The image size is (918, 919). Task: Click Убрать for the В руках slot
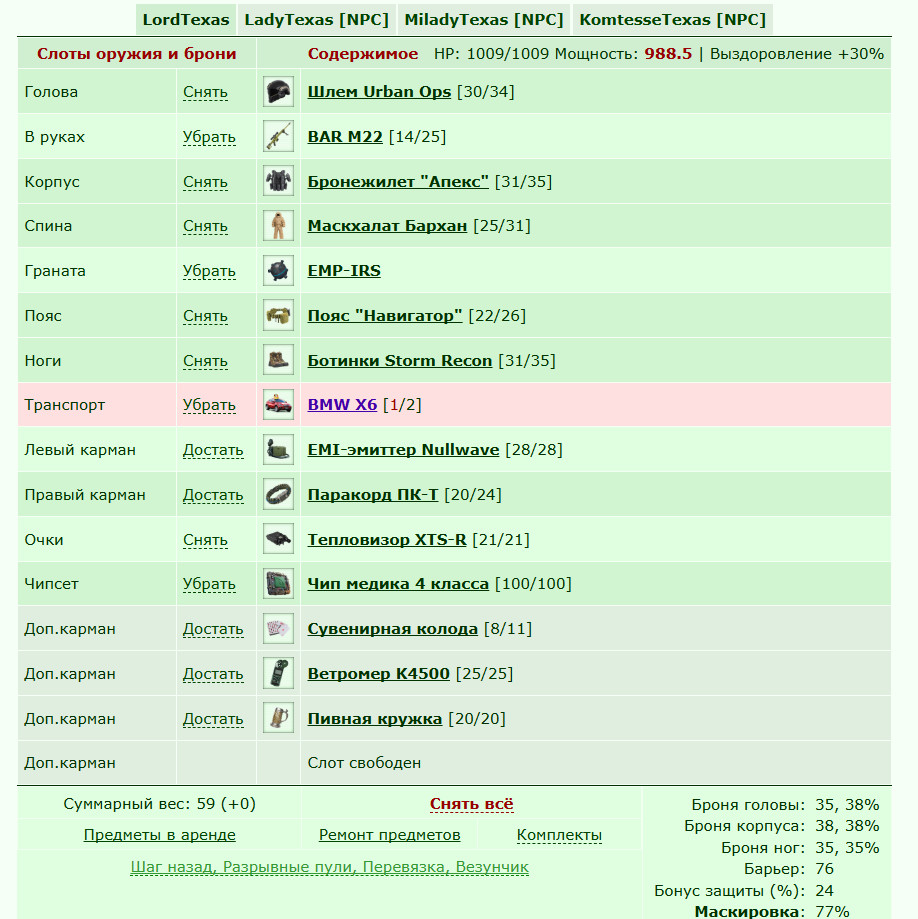point(209,137)
